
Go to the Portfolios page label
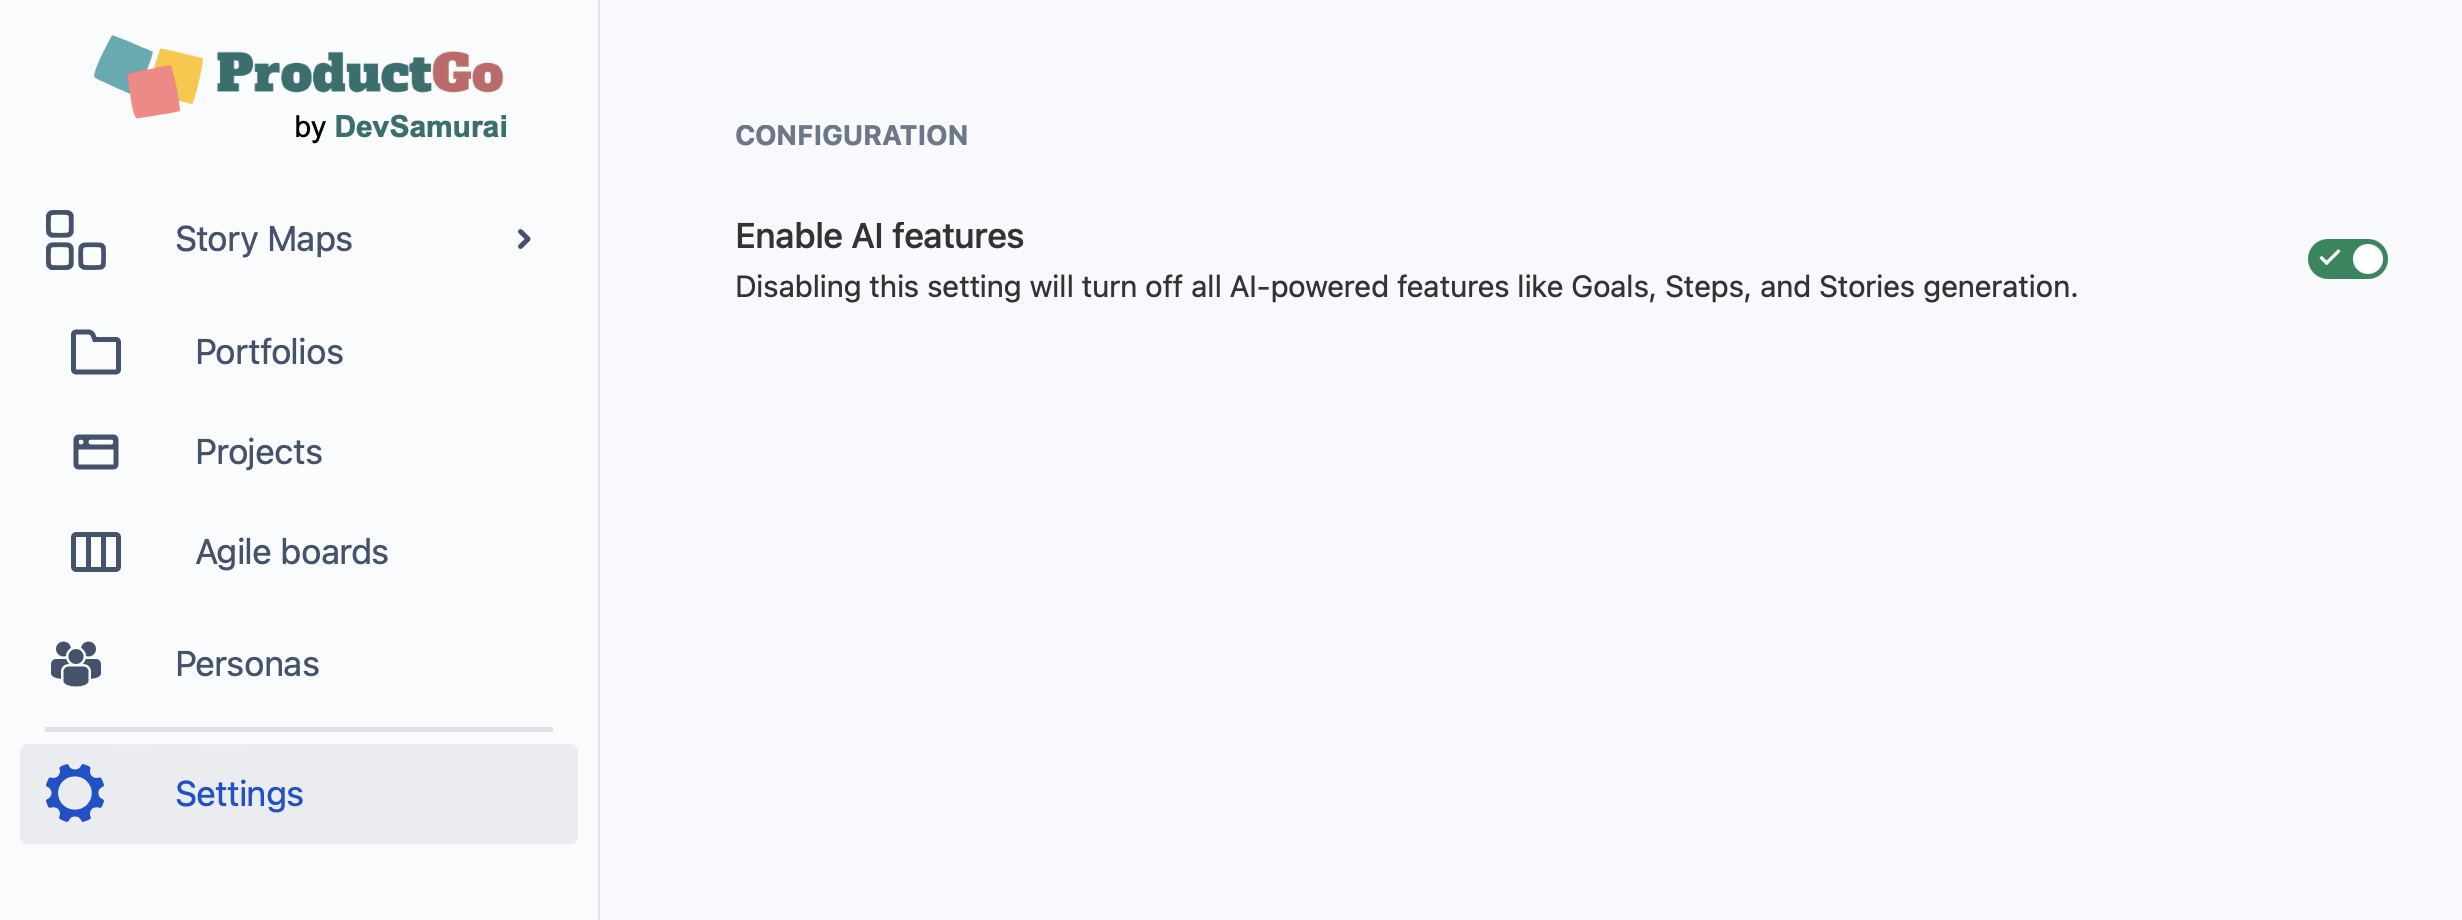(x=269, y=352)
